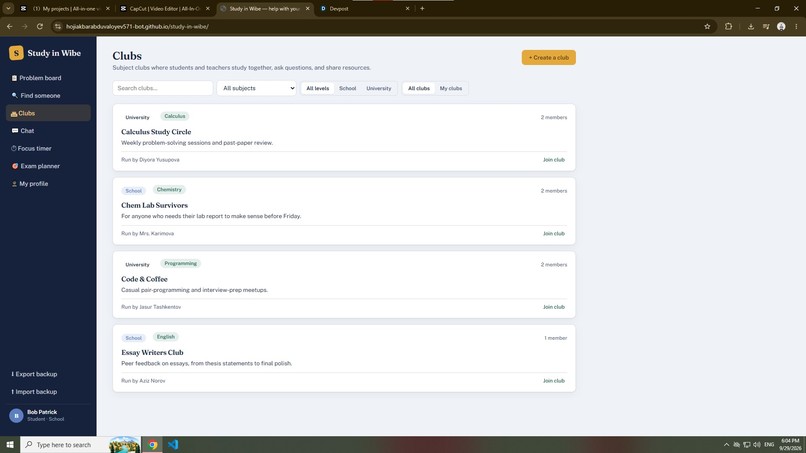Open browser extensions puzzle icon
806x453 pixels.
728,27
